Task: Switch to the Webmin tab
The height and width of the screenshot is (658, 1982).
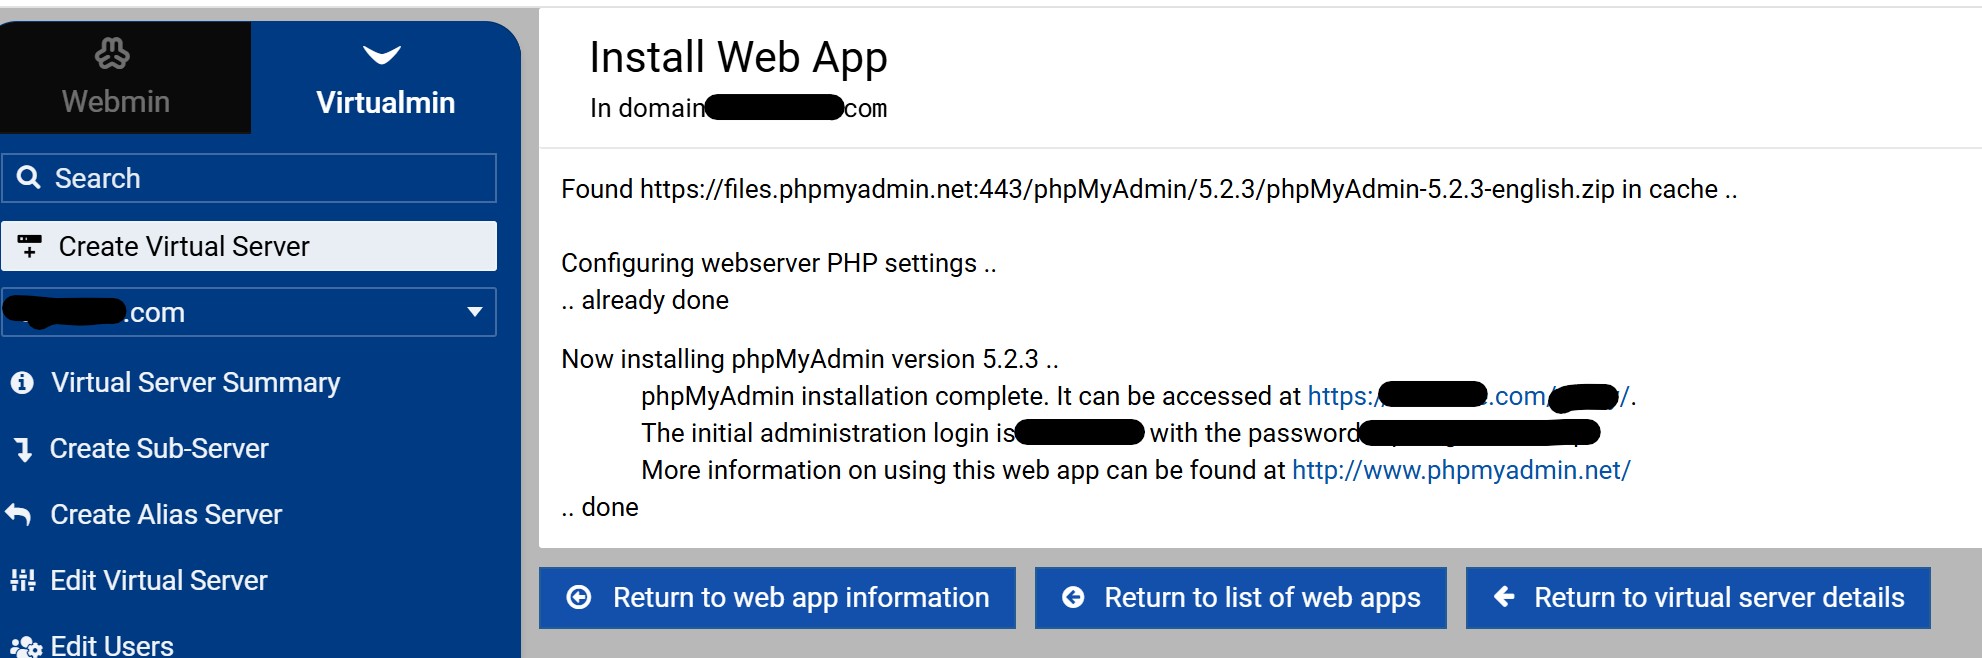Action: pyautogui.click(x=116, y=77)
